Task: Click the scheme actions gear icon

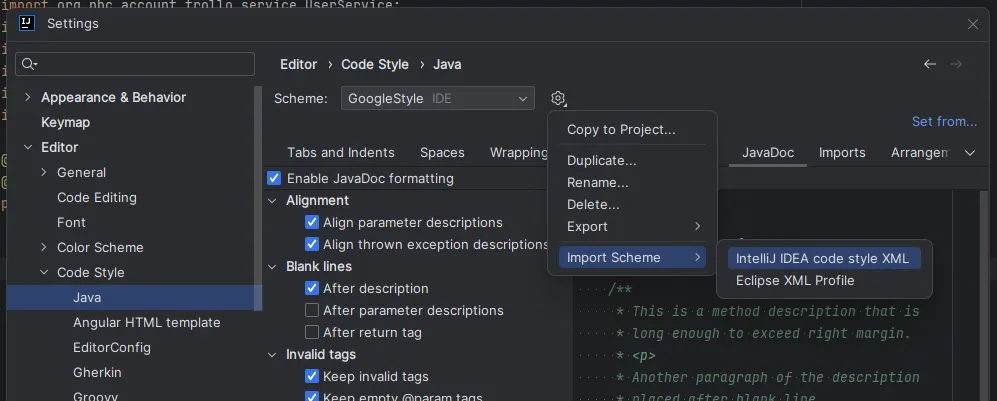Action: coord(558,98)
